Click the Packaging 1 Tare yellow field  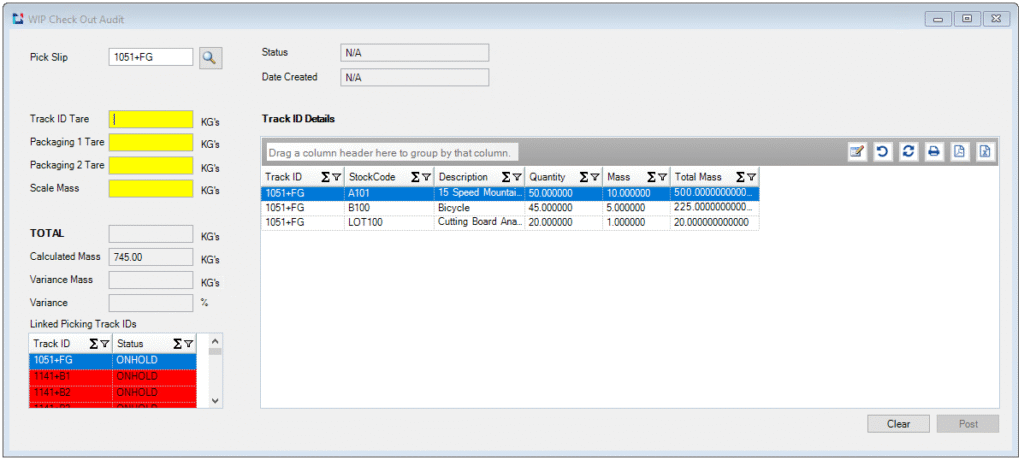(x=151, y=142)
